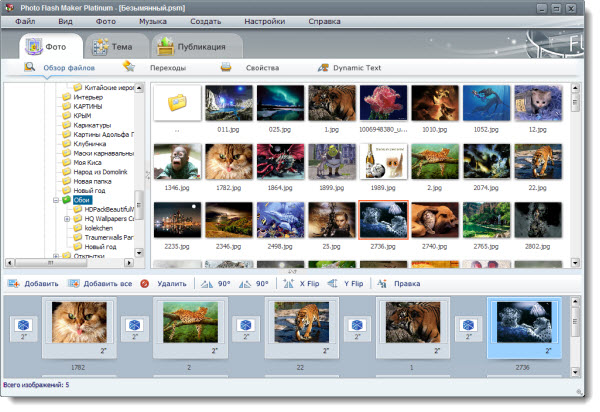The image size is (600, 412).
Task: Open the Музыка menu
Action: (x=153, y=20)
